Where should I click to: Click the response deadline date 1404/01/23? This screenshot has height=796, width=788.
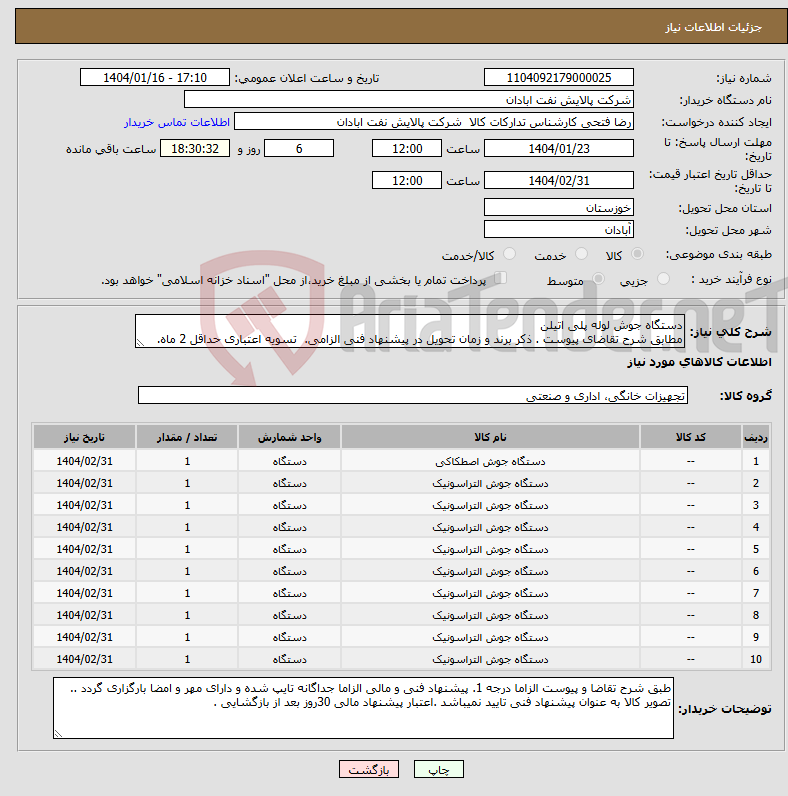[559, 148]
